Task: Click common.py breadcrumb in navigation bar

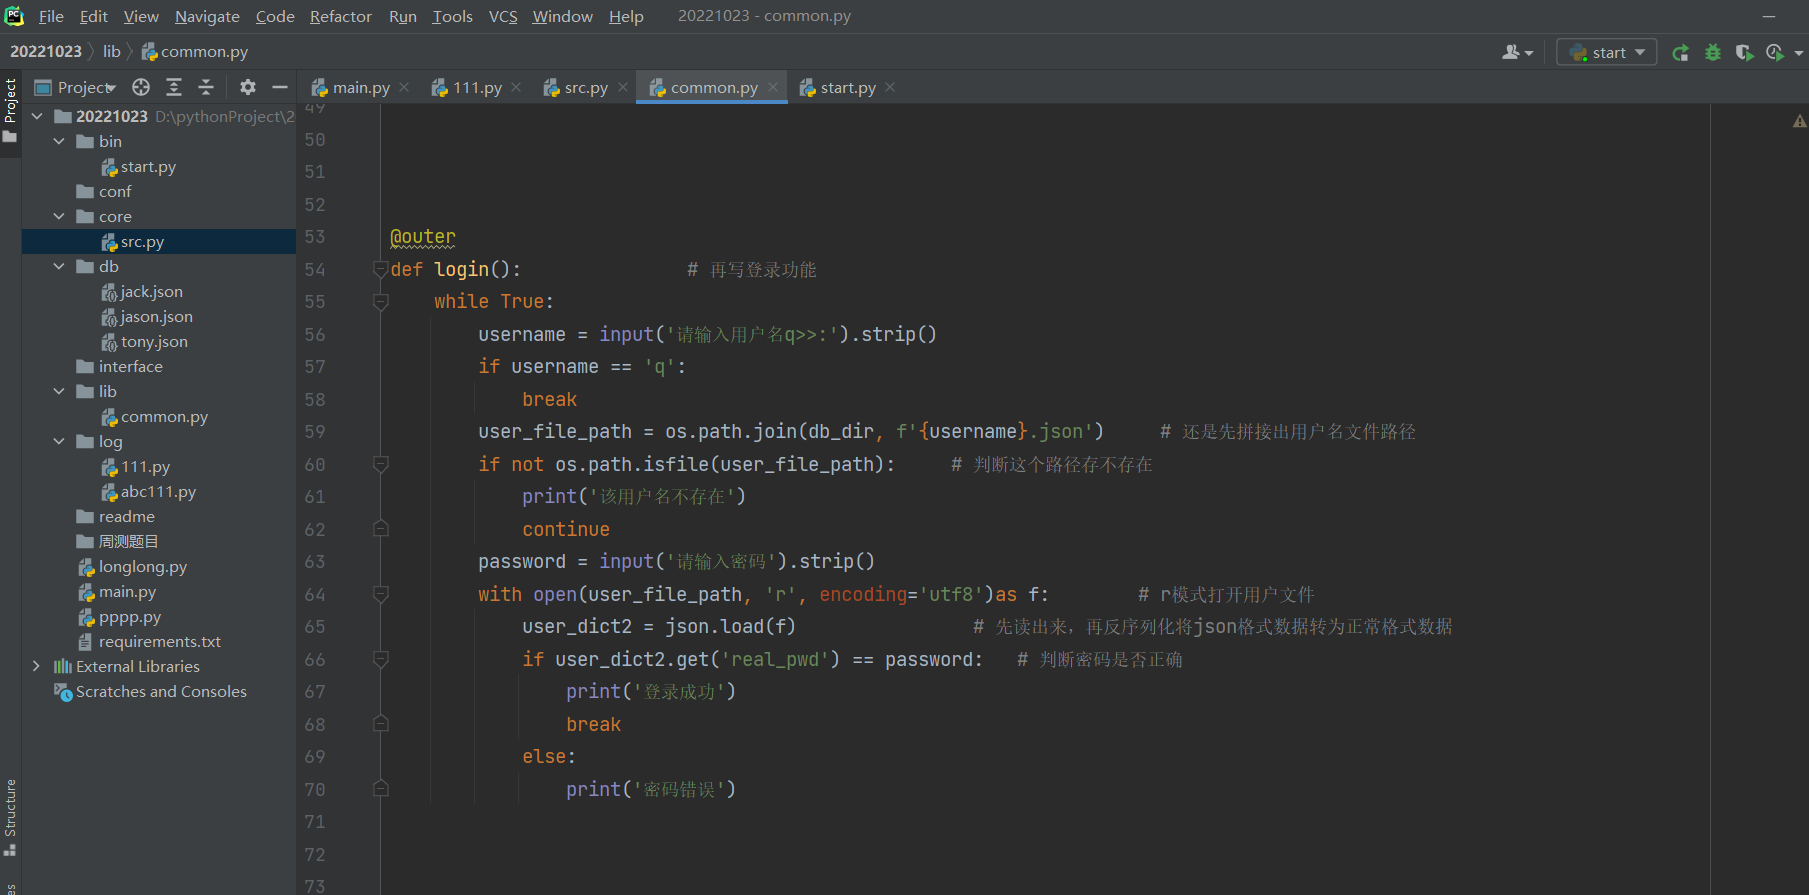Action: (x=195, y=52)
